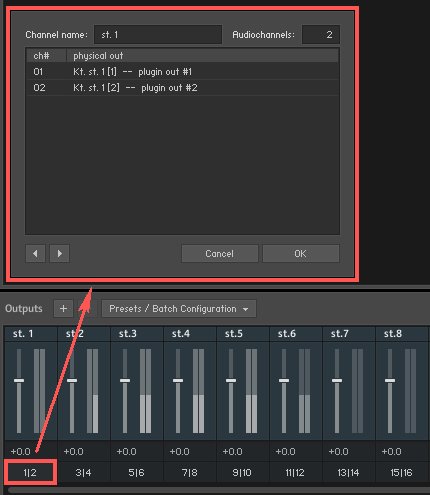
Task: Click the next channel right arrow button
Action: [x=60, y=254]
